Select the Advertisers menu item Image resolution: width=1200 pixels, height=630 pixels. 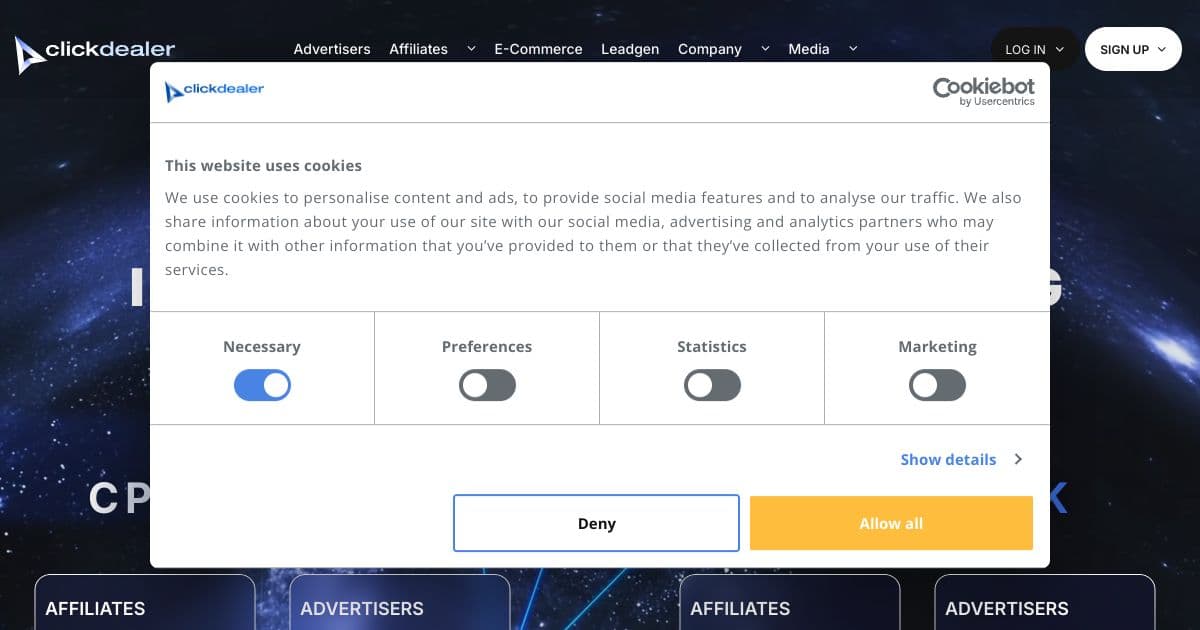pyautogui.click(x=331, y=48)
